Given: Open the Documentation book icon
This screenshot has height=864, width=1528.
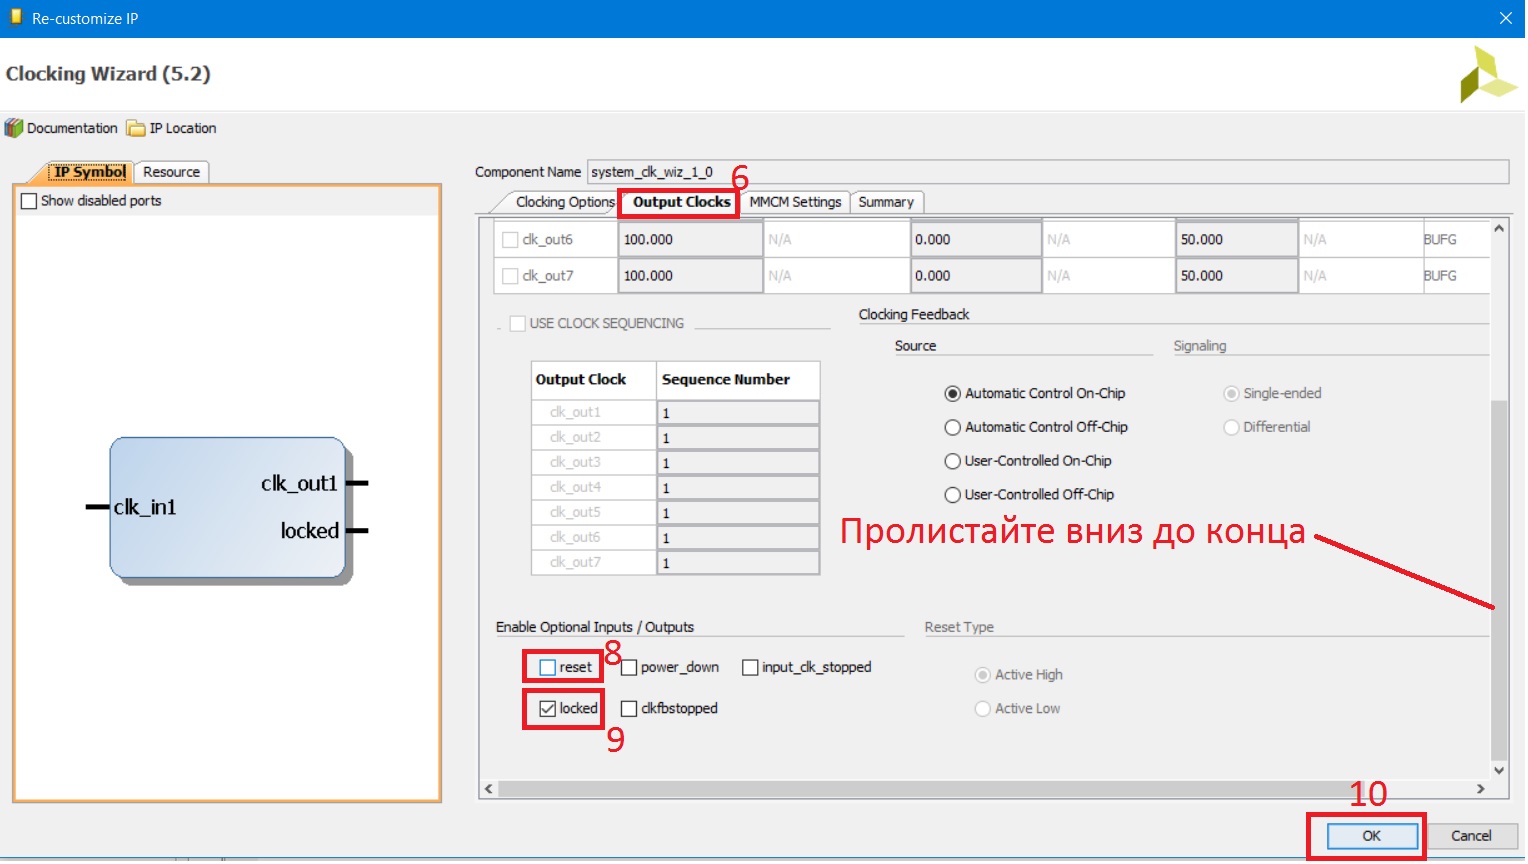Looking at the screenshot, I should 14,128.
